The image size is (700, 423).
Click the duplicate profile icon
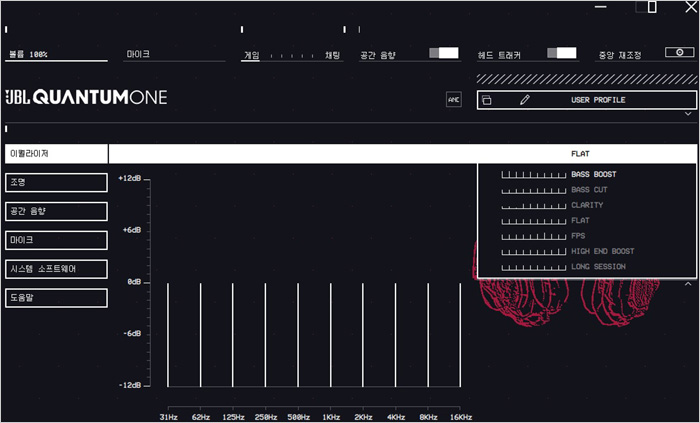(x=487, y=100)
